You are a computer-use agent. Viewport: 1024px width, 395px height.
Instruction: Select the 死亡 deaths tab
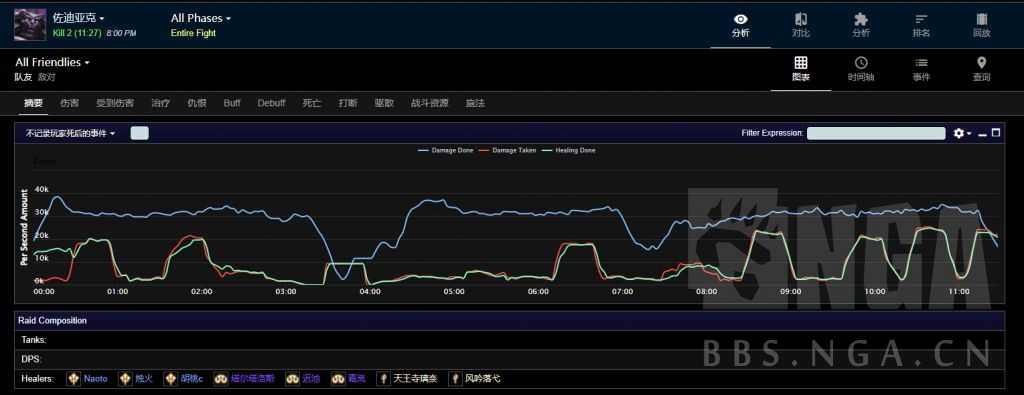coord(312,103)
